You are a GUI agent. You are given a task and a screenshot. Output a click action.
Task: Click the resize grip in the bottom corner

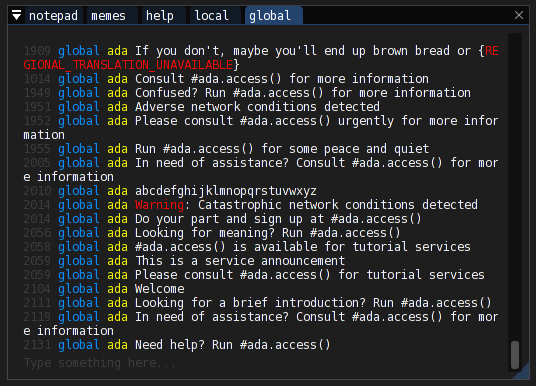tap(523, 373)
